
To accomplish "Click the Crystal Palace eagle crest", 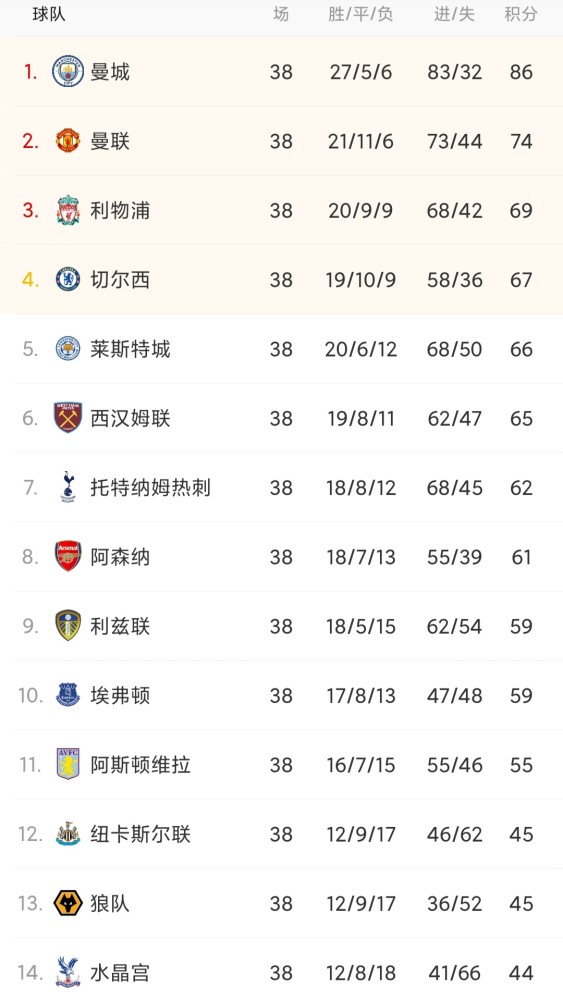I will click(x=68, y=972).
